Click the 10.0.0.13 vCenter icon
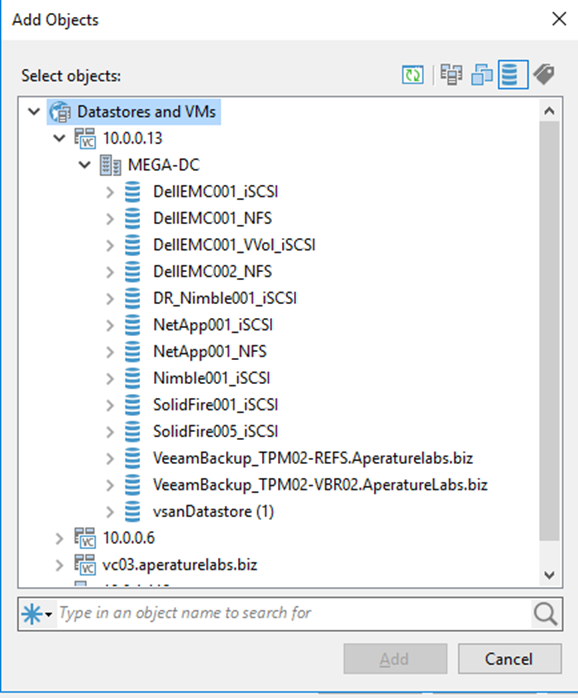 (x=85, y=138)
